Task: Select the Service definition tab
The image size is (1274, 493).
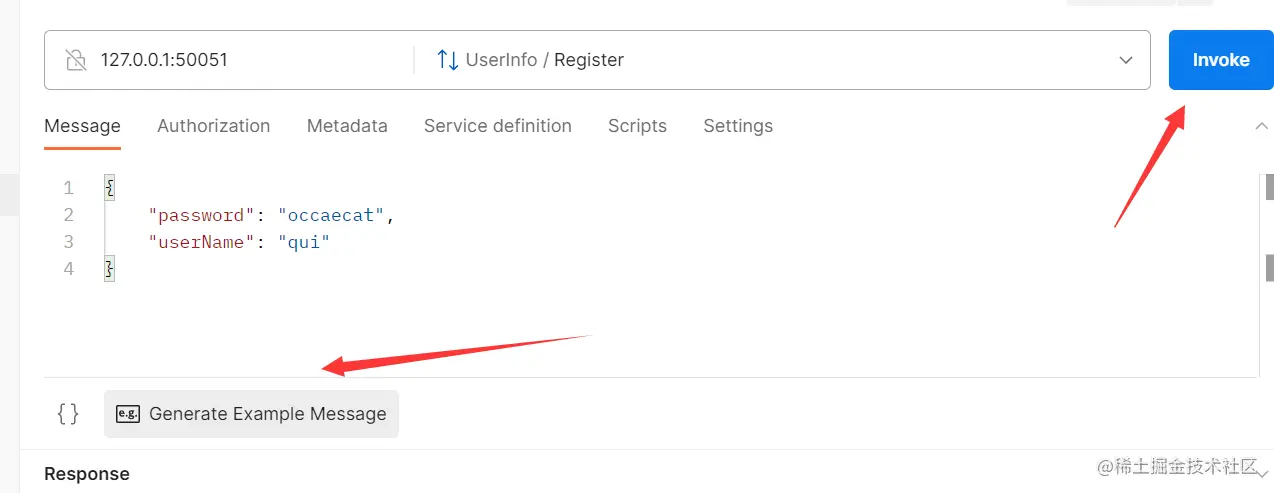Action: click(497, 126)
